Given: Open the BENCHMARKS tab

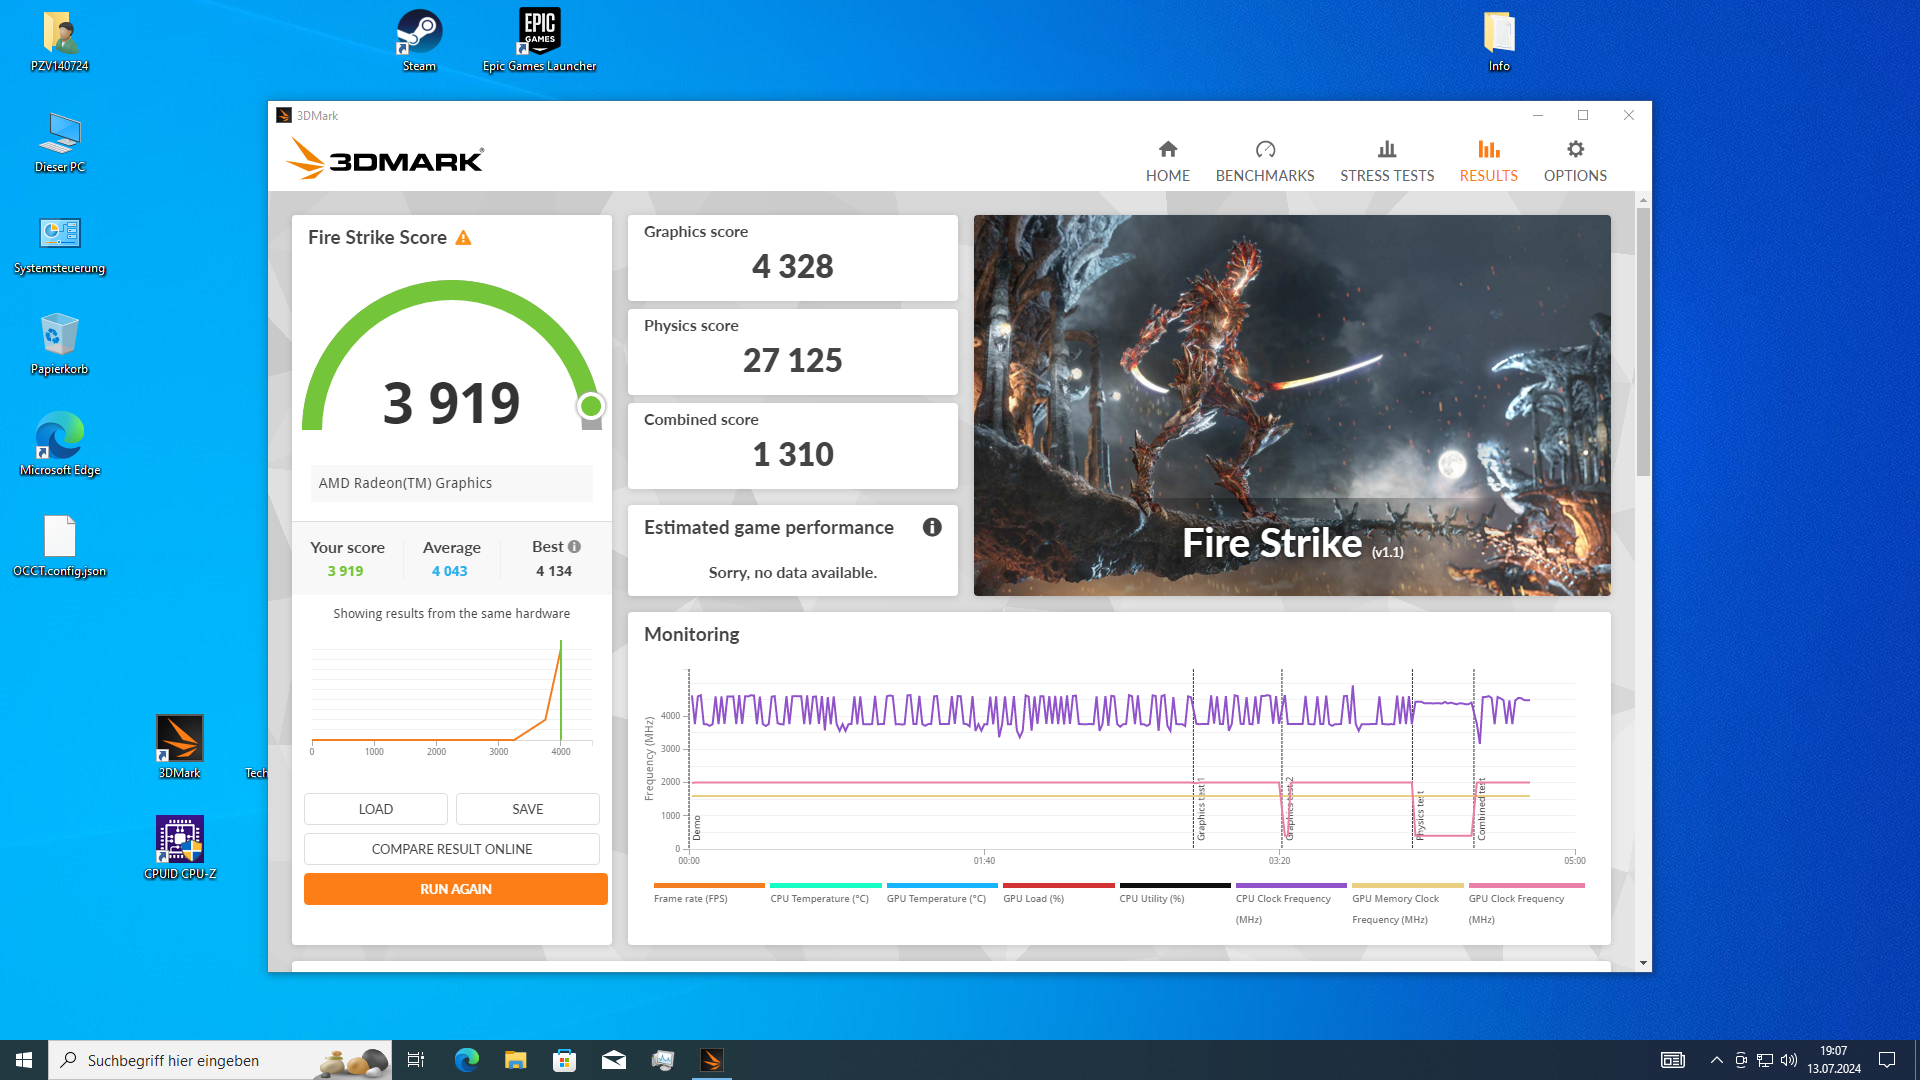Looking at the screenshot, I should (1265, 161).
